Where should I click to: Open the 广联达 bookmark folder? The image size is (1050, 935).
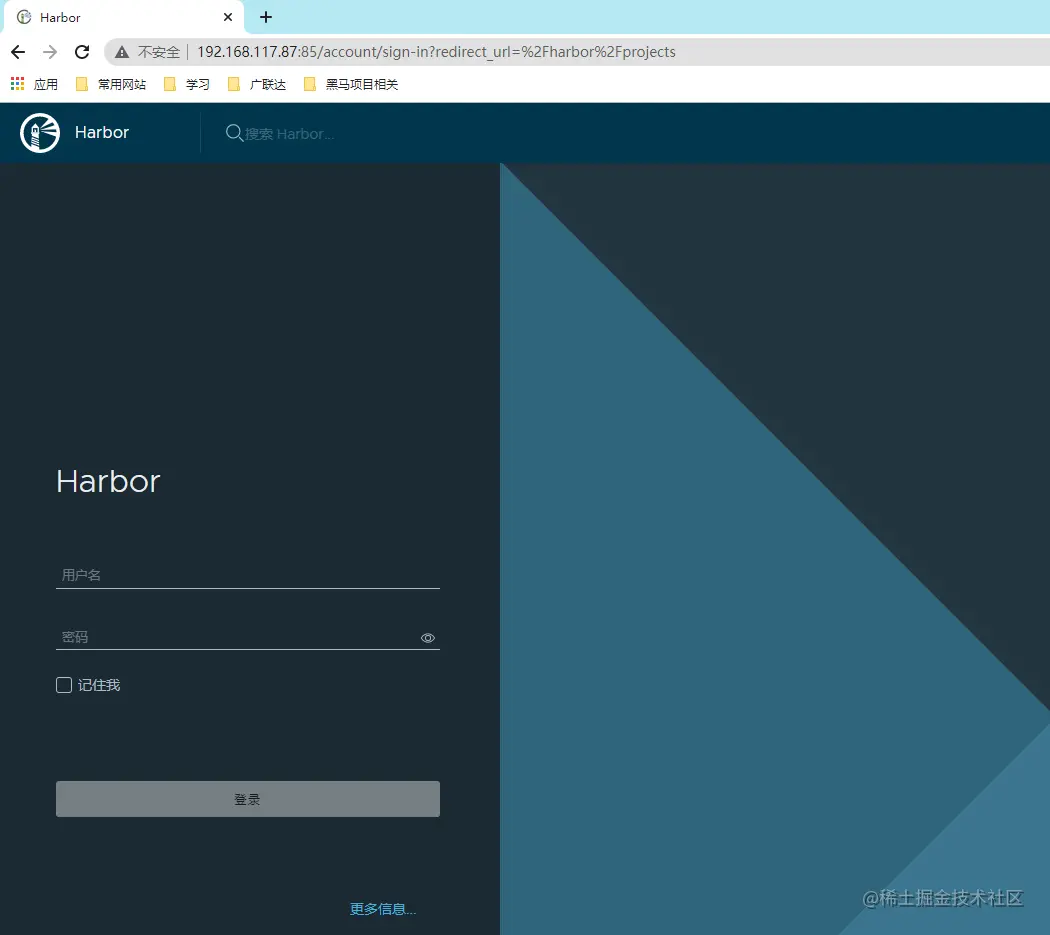coord(257,84)
